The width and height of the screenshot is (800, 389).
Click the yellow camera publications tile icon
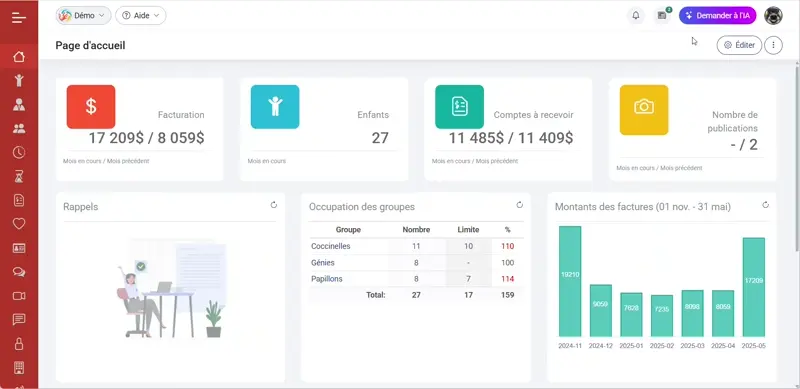tap(644, 110)
